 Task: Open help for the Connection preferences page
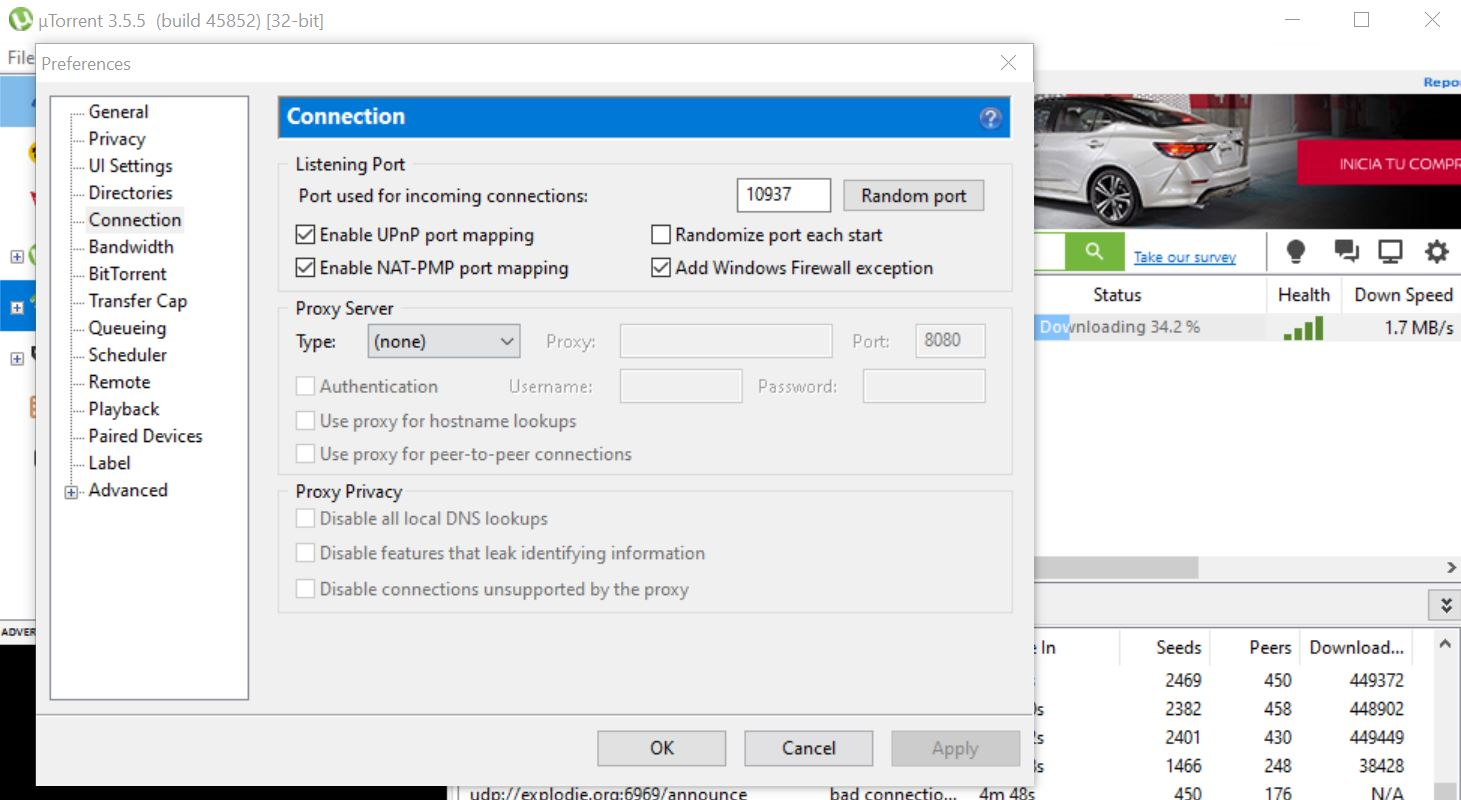click(x=990, y=118)
